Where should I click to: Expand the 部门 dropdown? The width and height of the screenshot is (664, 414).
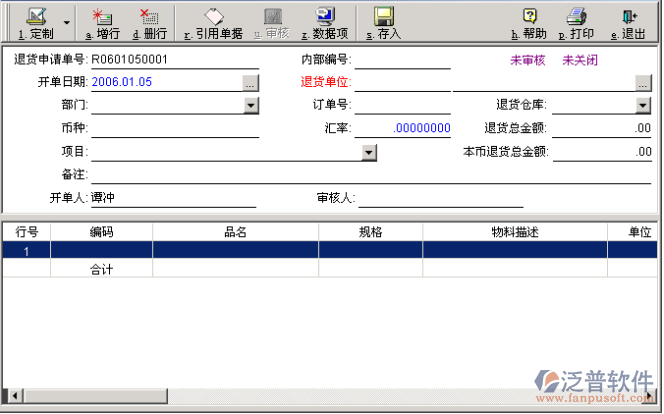[x=251, y=105]
